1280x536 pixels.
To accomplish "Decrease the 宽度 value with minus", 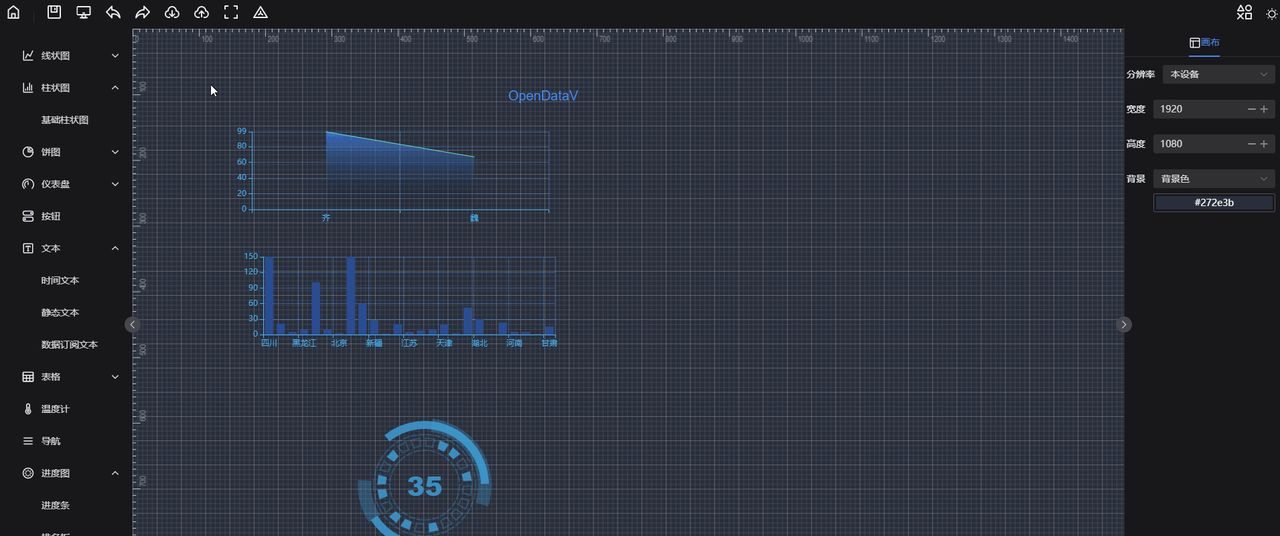I will (1252, 109).
